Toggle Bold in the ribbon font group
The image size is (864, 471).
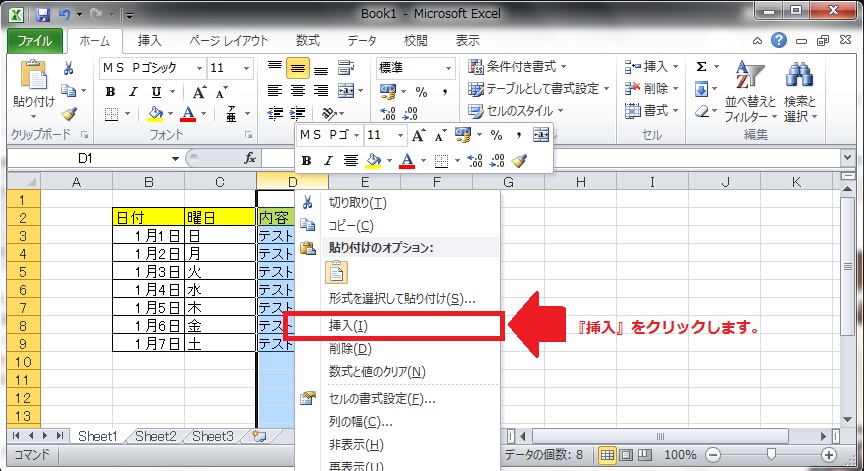coord(110,92)
